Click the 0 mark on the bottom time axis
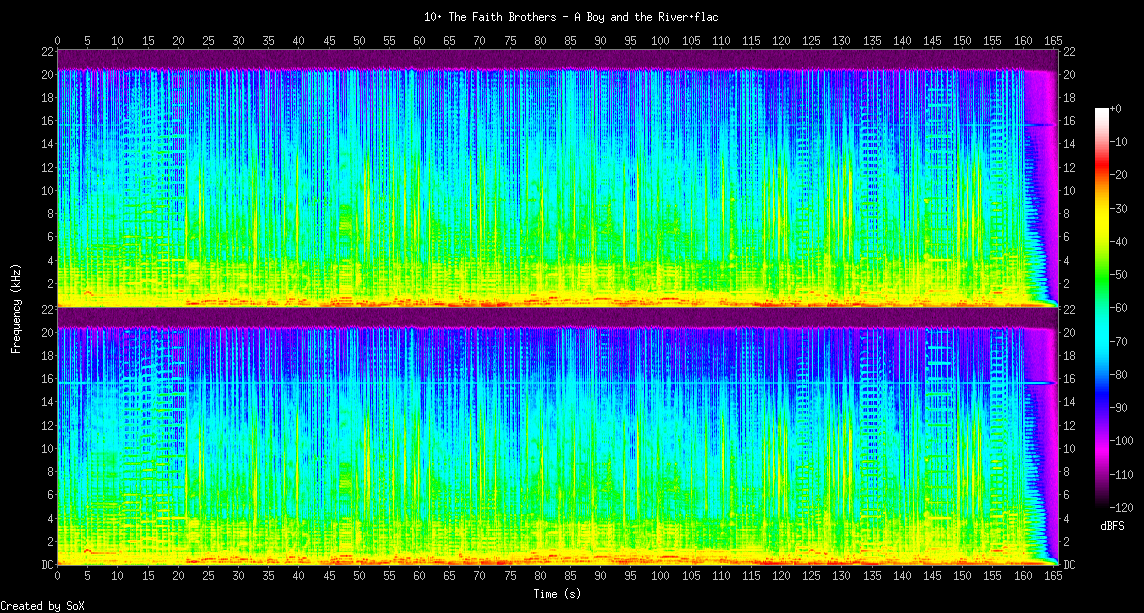The height and width of the screenshot is (613, 1144). tap(57, 577)
